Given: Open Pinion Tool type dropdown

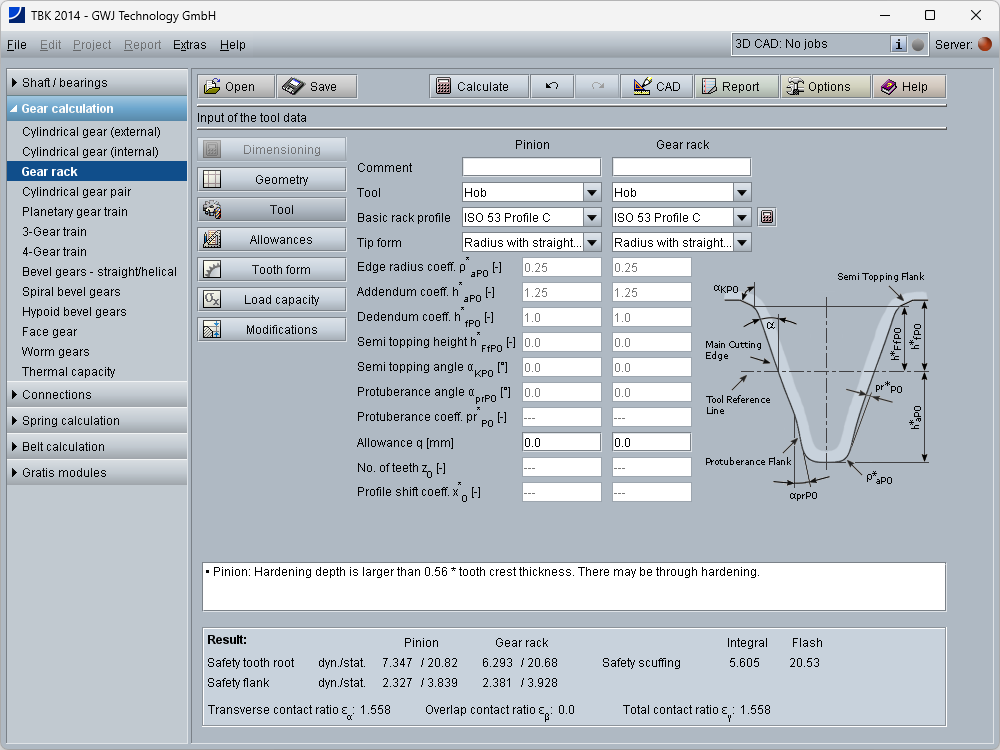Looking at the screenshot, I should pyautogui.click(x=592, y=193).
